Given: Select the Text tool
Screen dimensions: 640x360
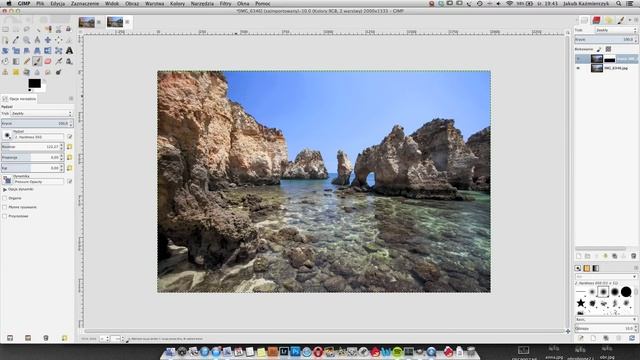Looking at the screenshot, I should 69,51.
